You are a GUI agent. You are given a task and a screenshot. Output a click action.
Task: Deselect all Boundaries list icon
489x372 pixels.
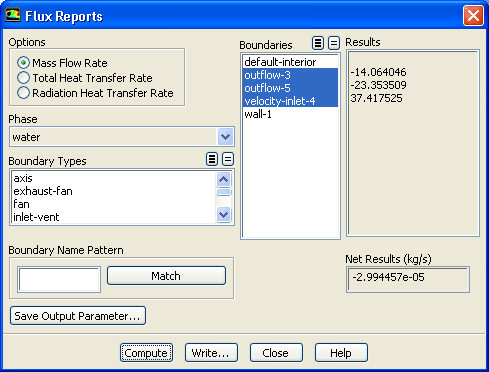334,43
